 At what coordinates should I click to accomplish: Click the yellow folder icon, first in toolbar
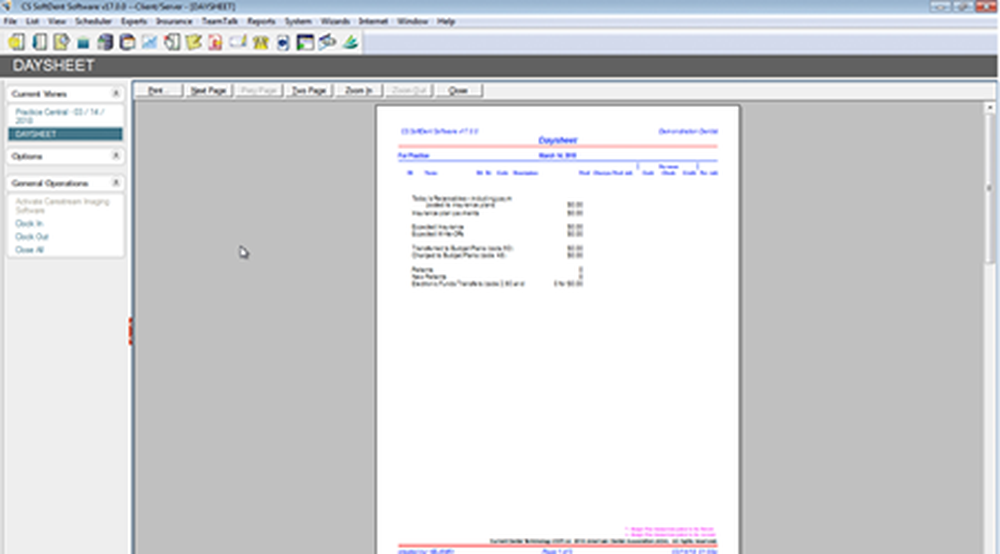[x=17, y=42]
